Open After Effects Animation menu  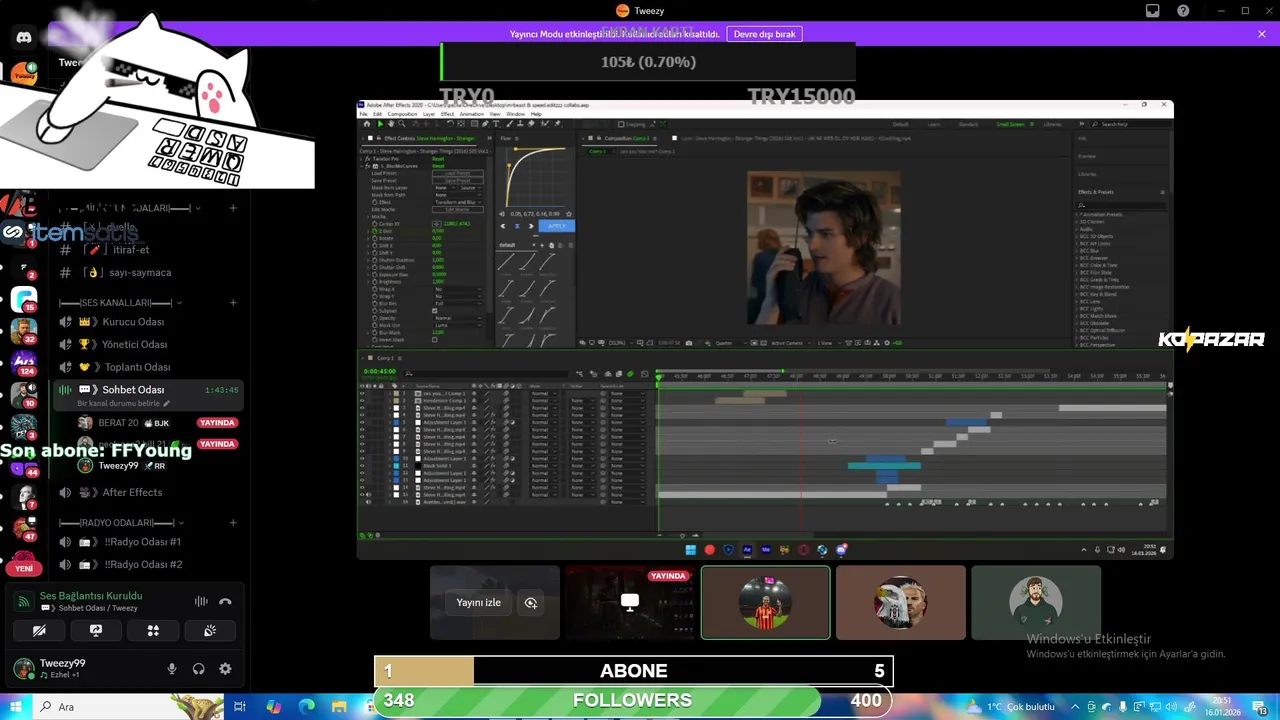tap(472, 114)
